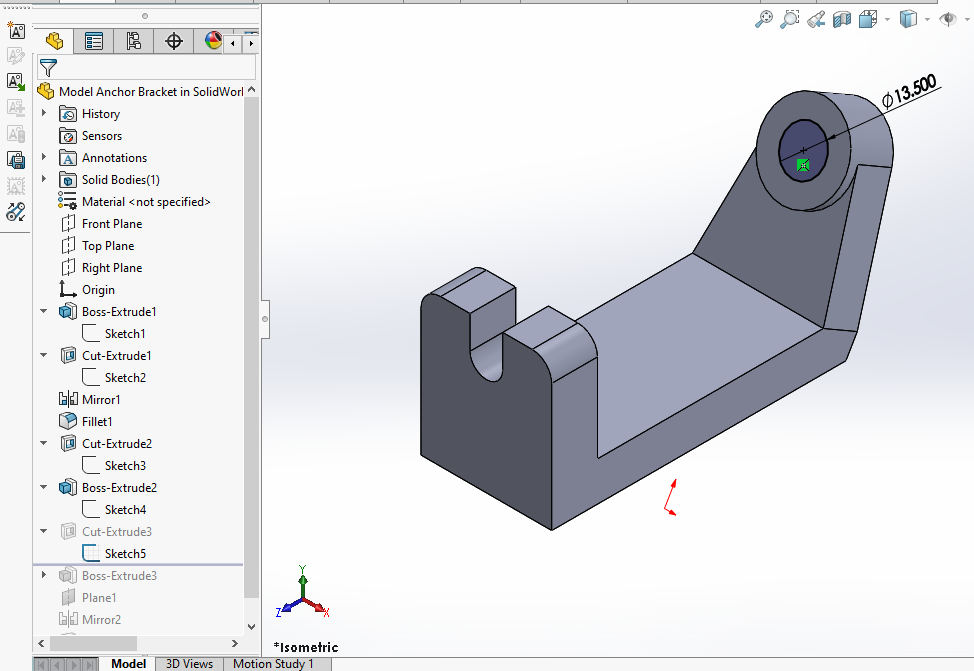Expand the History folder

pyautogui.click(x=44, y=114)
